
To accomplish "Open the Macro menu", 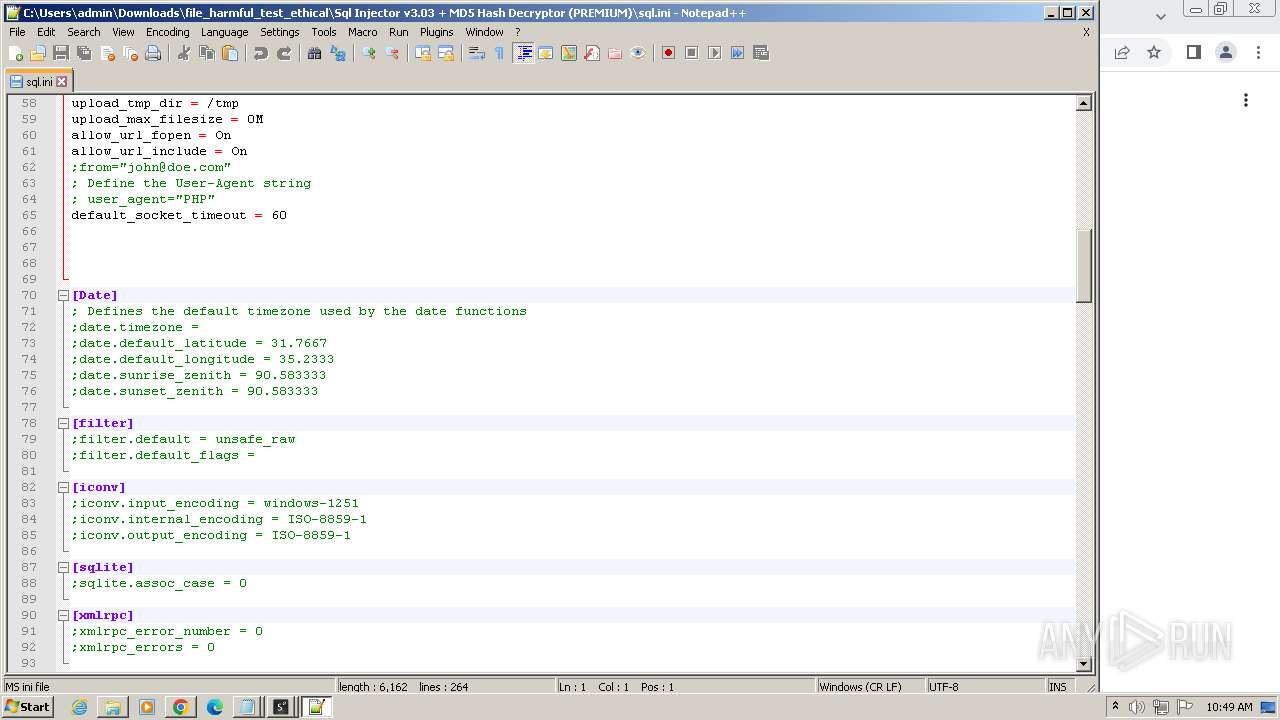I will coord(363,32).
